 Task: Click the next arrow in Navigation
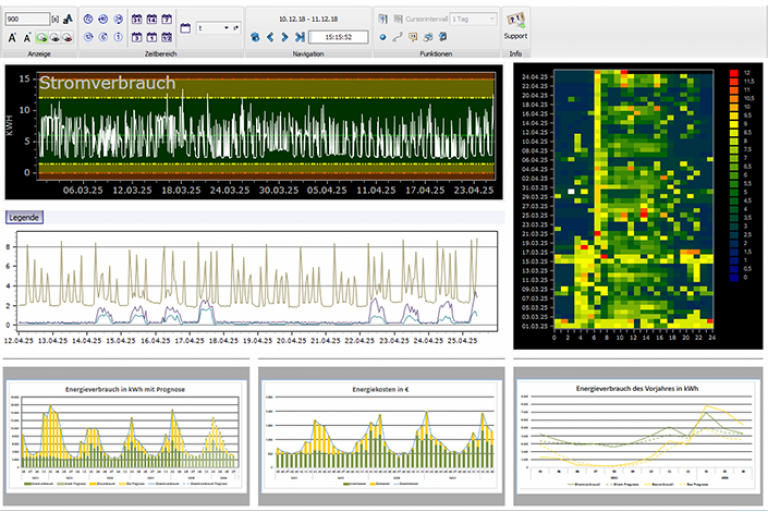pyautogui.click(x=284, y=37)
